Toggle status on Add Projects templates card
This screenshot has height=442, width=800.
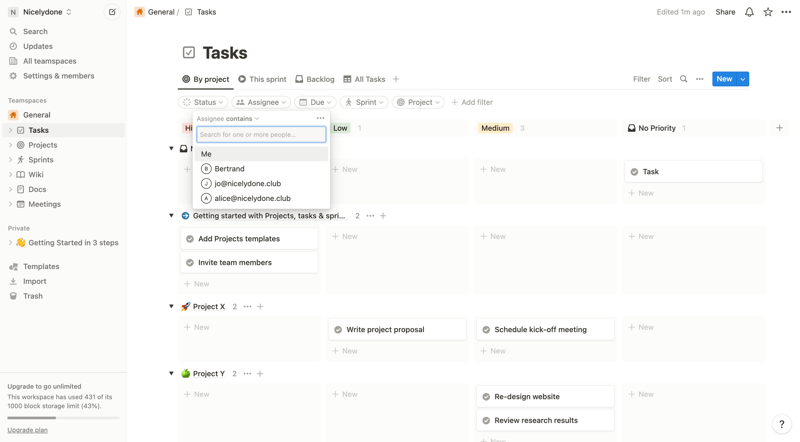point(190,239)
